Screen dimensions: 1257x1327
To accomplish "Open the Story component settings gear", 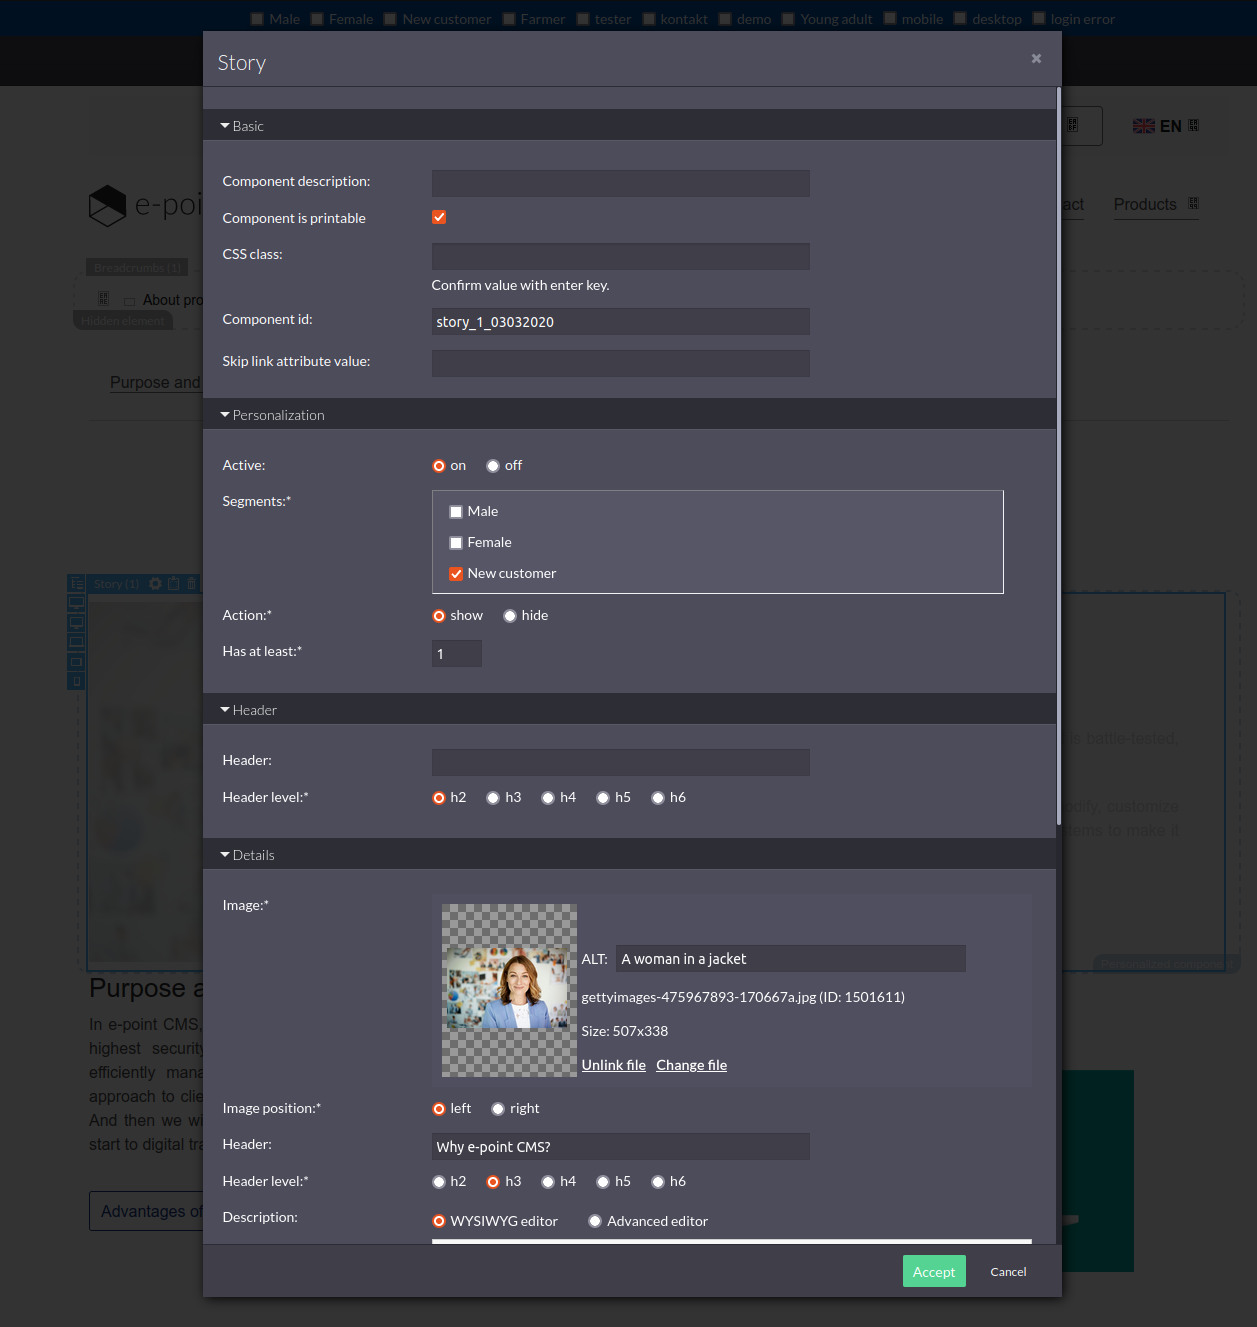I will pyautogui.click(x=155, y=584).
